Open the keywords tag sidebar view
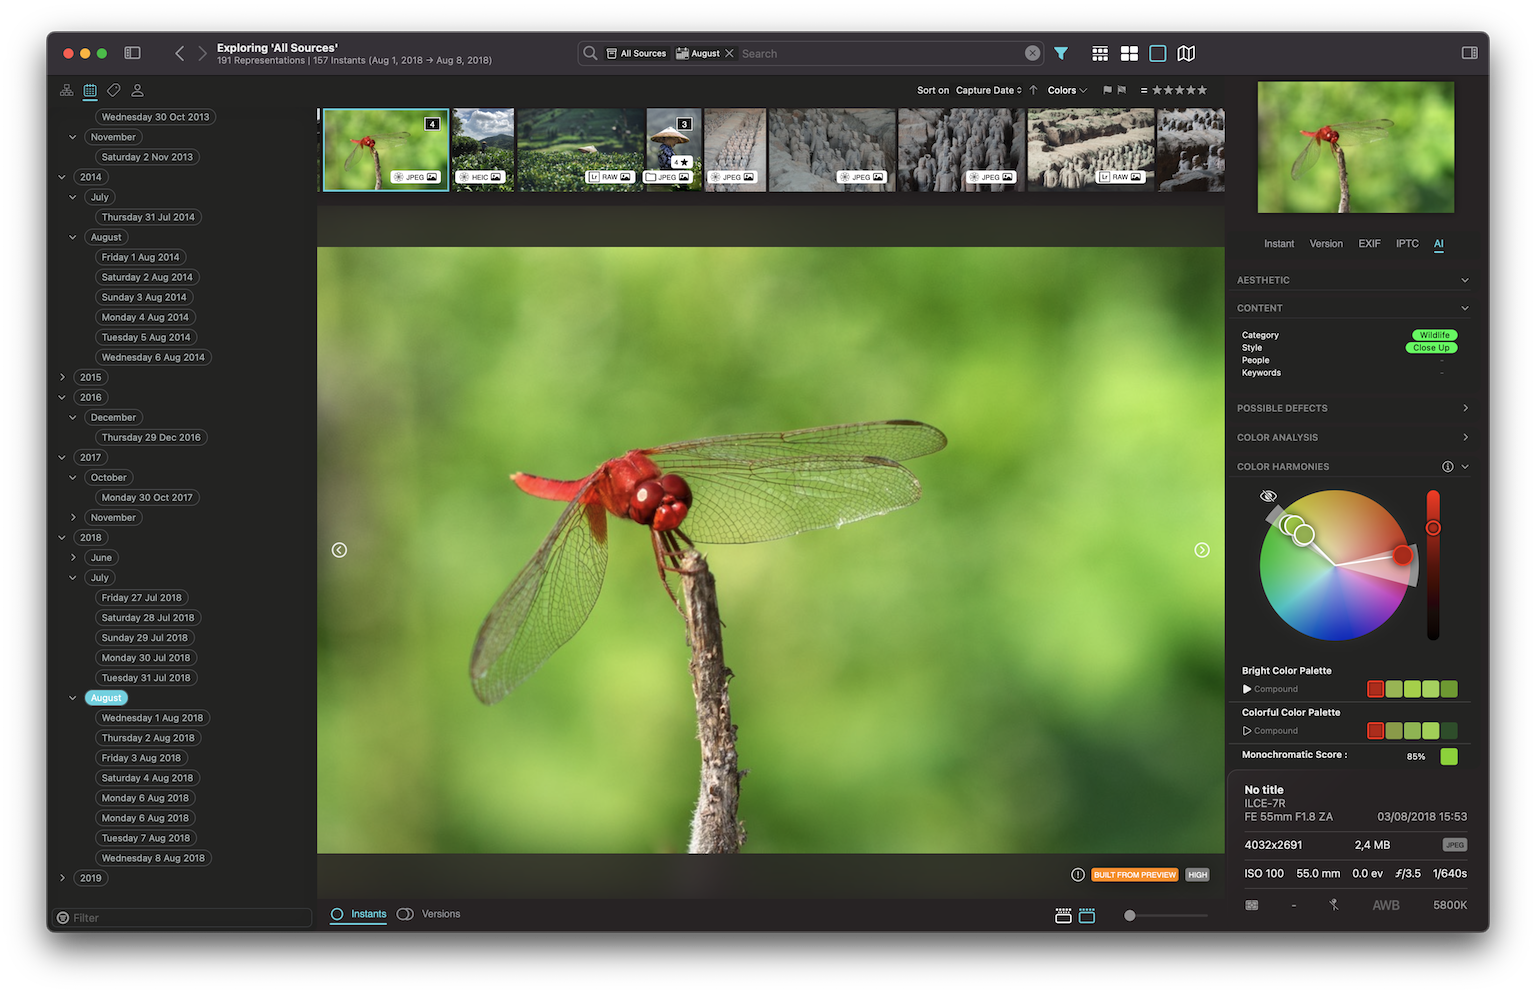Viewport: 1536px width, 994px height. point(114,90)
